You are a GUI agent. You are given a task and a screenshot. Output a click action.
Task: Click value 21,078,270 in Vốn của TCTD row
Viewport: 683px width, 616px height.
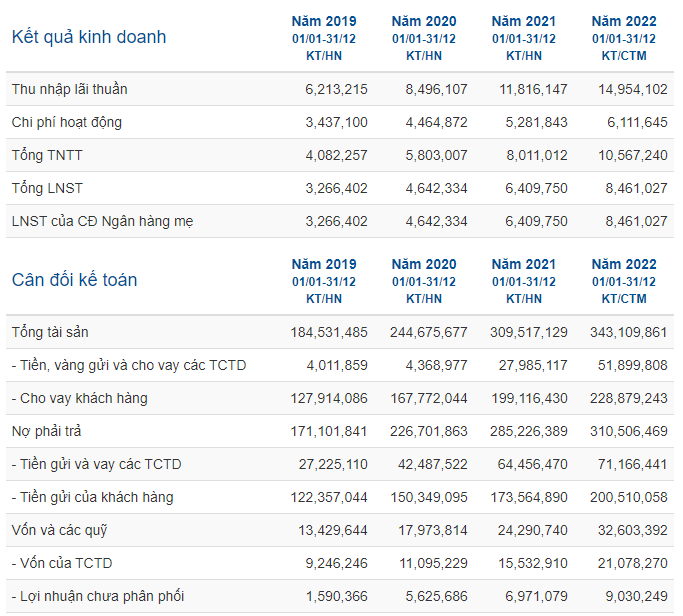(x=632, y=563)
